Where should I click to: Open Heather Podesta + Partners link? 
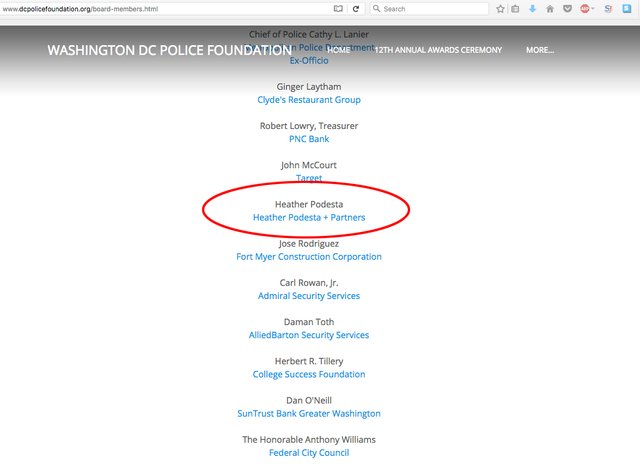[x=309, y=217]
